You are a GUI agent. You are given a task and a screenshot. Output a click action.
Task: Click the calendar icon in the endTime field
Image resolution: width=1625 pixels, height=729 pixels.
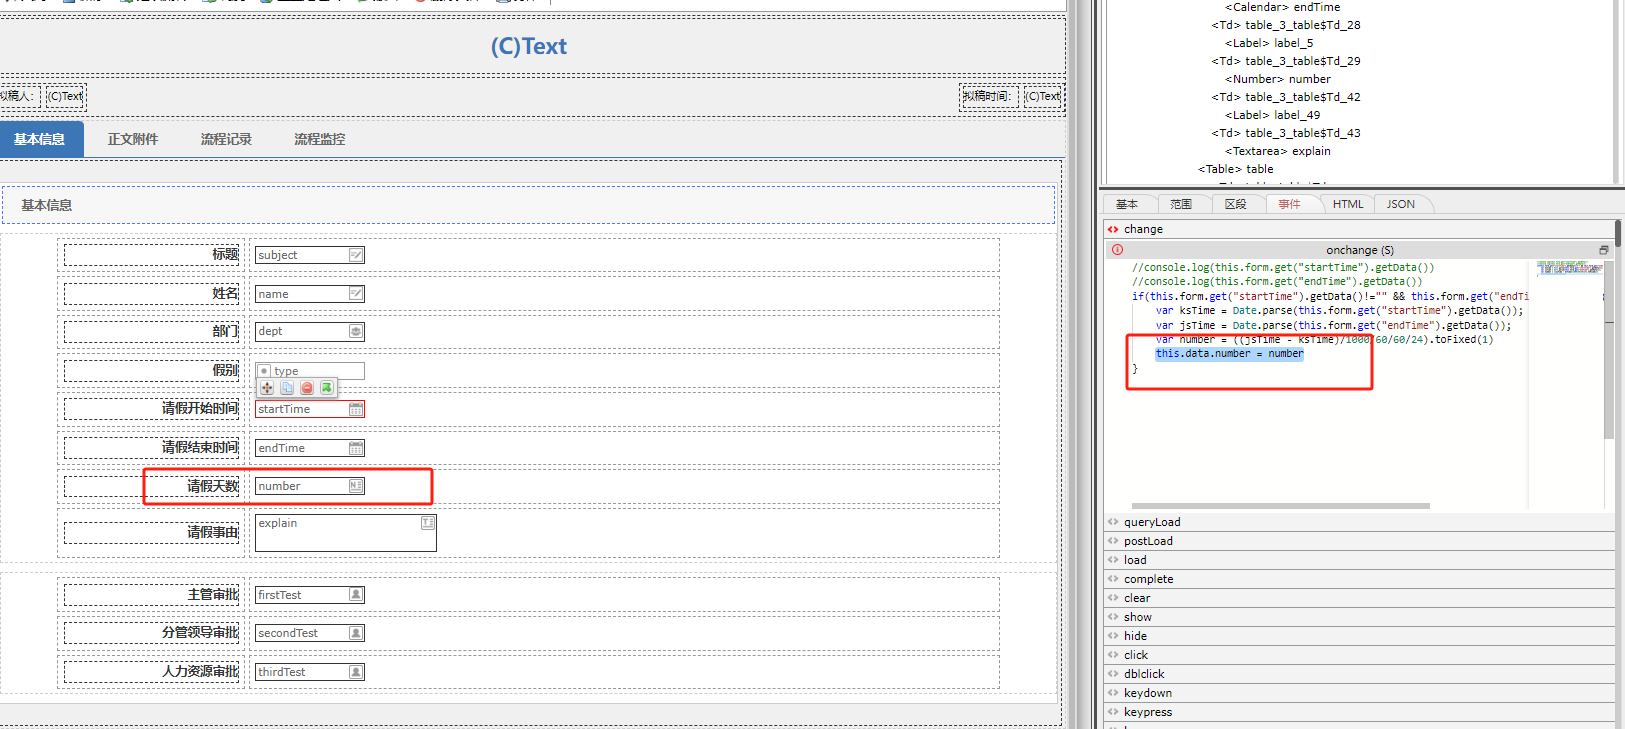click(x=356, y=448)
